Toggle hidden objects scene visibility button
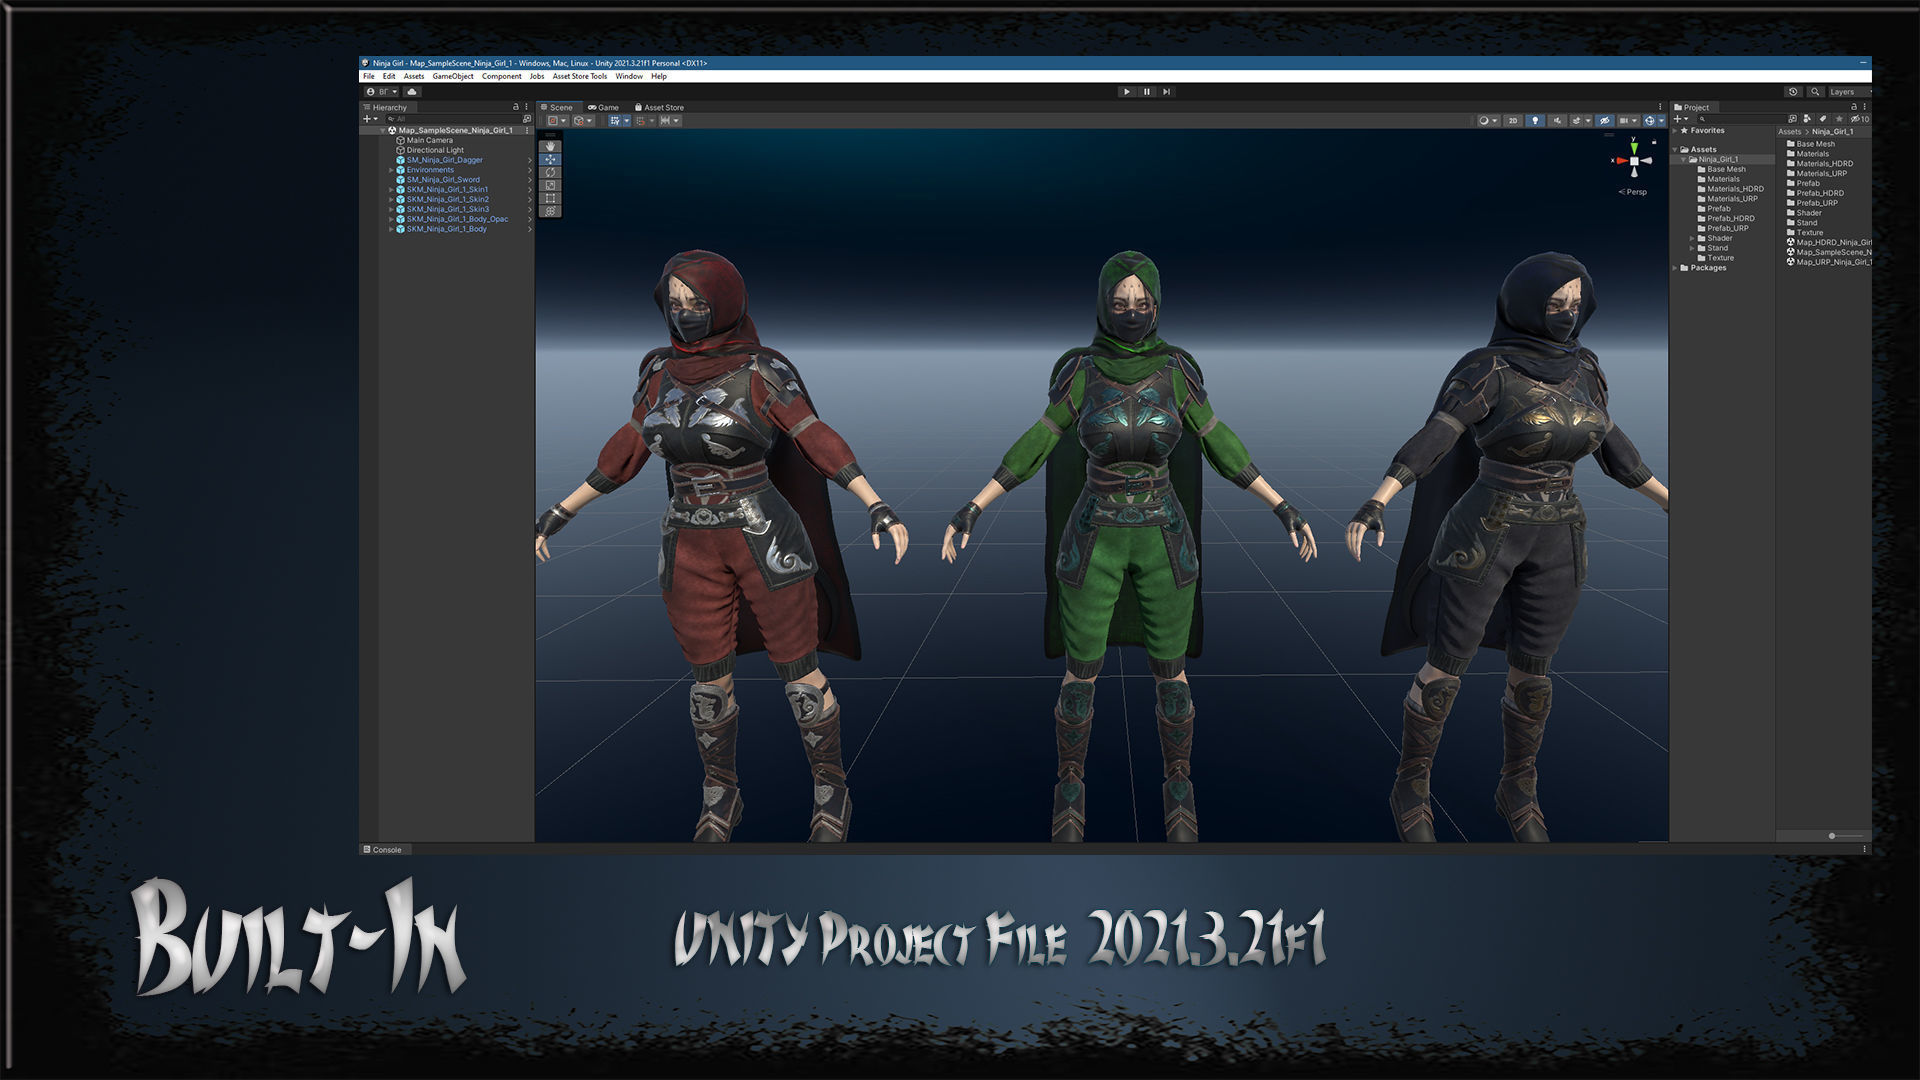The width and height of the screenshot is (1920, 1080). [1604, 121]
